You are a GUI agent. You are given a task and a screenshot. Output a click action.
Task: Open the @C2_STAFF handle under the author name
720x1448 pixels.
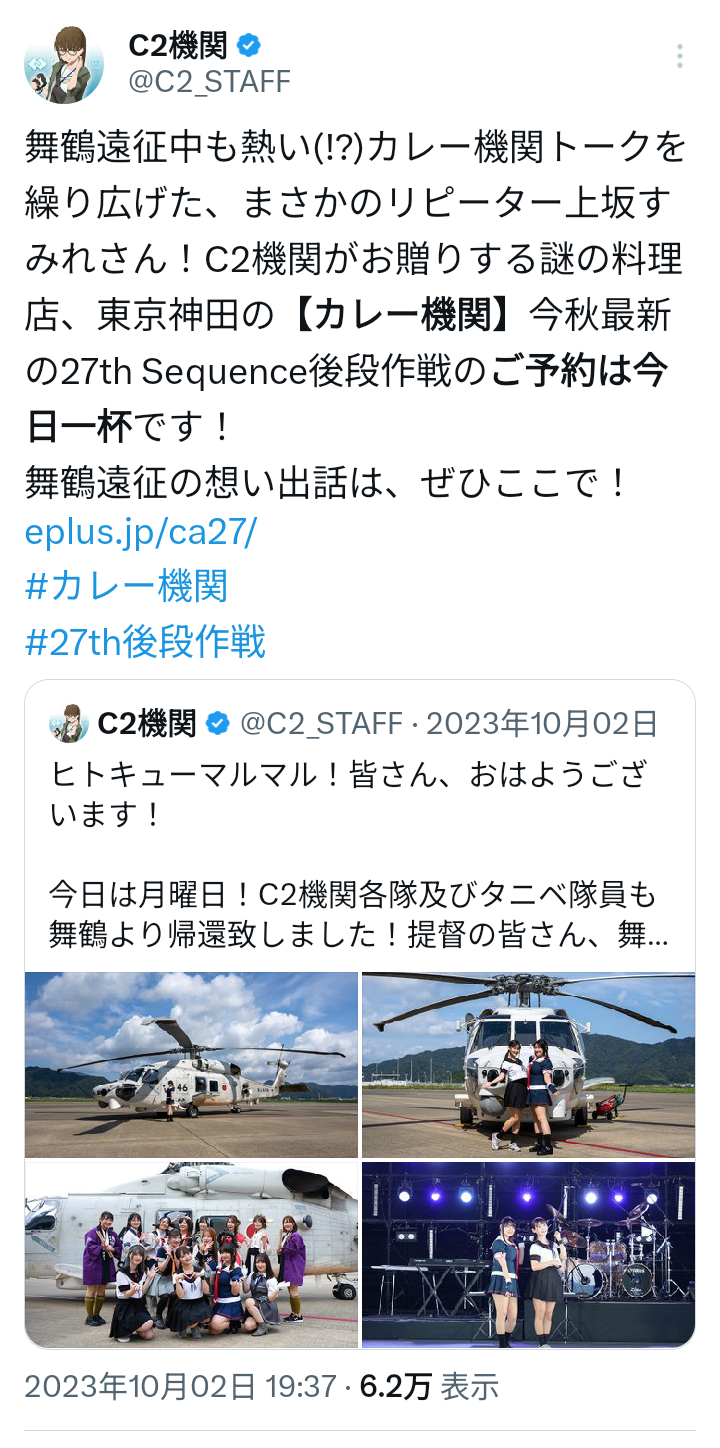click(x=209, y=82)
